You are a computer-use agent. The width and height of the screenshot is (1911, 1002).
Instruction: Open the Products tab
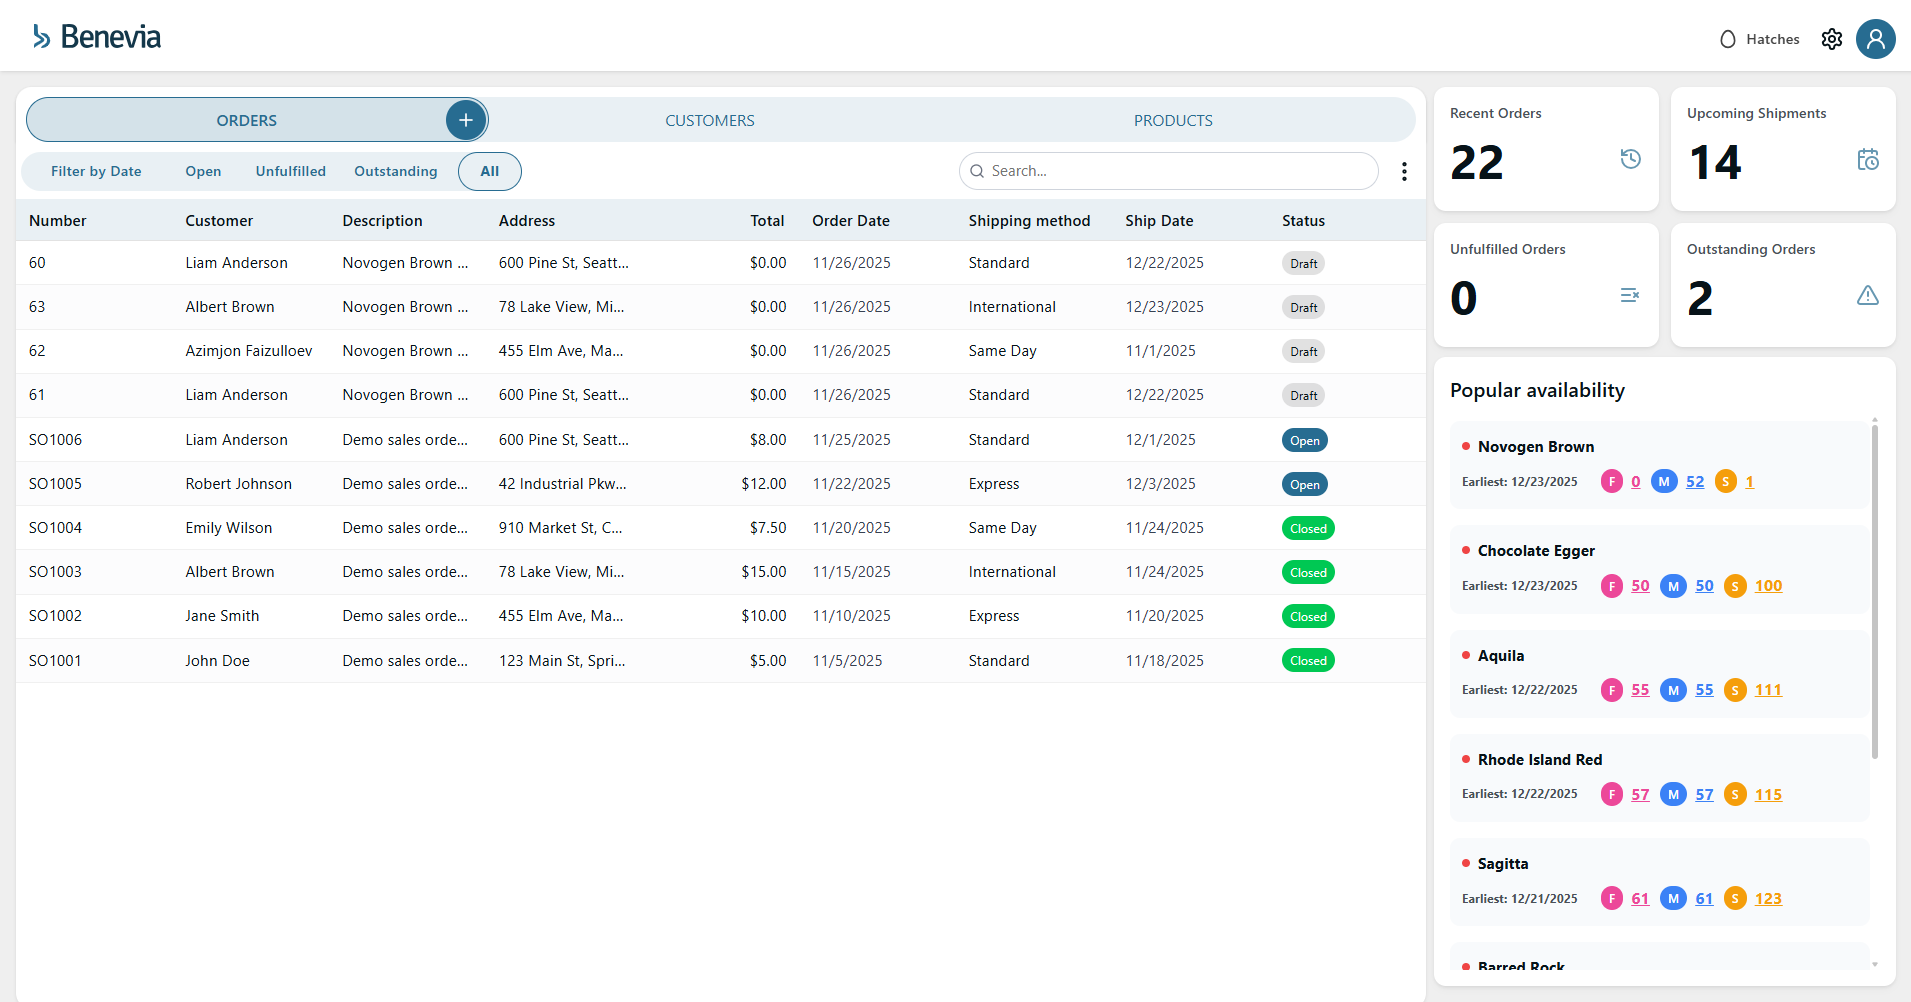[1172, 119]
